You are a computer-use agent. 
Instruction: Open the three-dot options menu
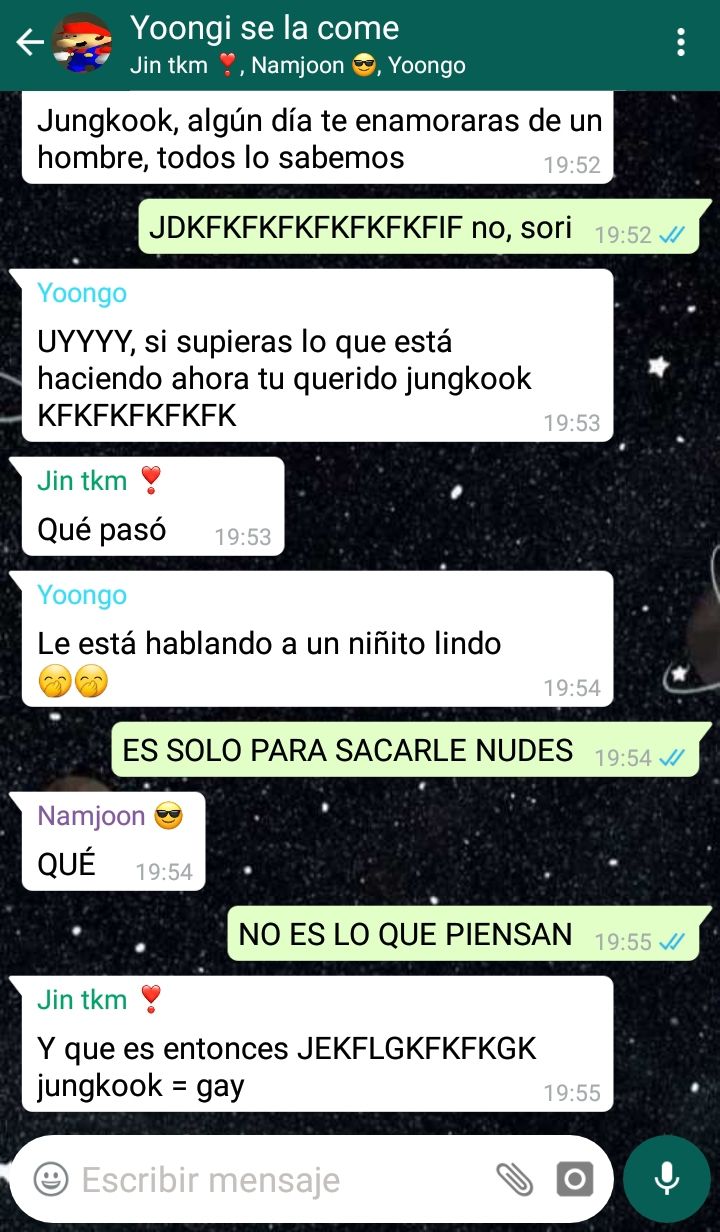[681, 42]
